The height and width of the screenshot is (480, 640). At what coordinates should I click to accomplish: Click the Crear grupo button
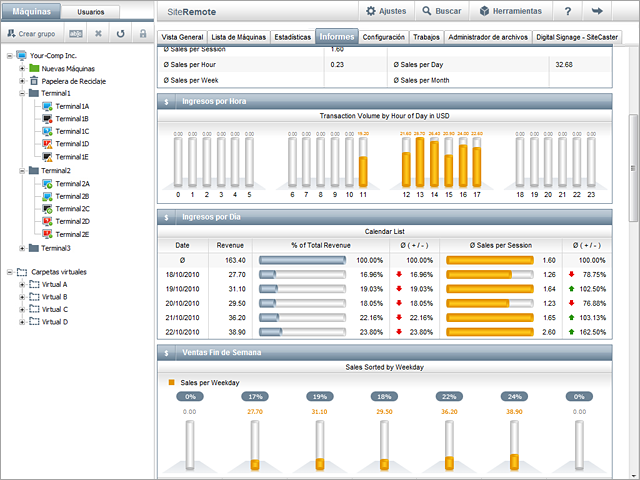point(31,33)
